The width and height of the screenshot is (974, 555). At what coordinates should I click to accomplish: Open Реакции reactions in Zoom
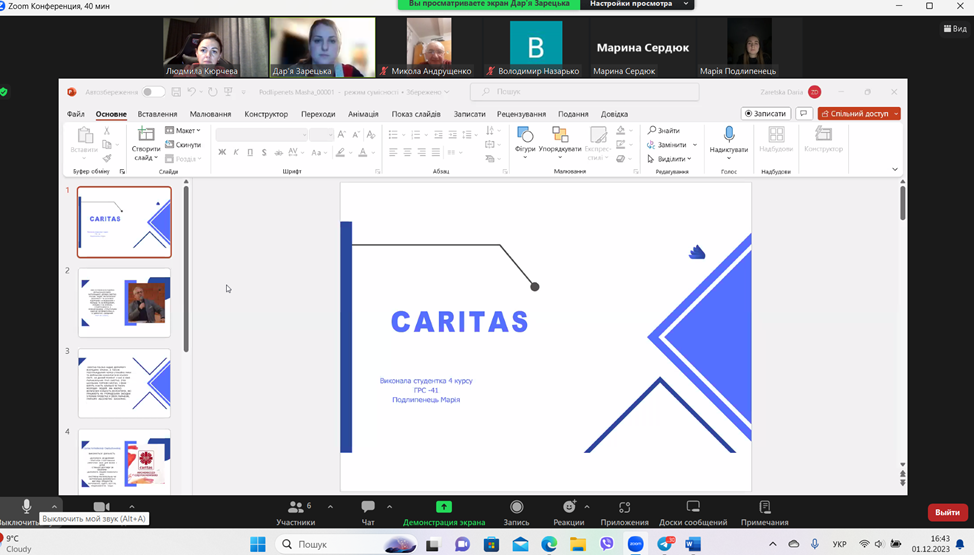568,508
